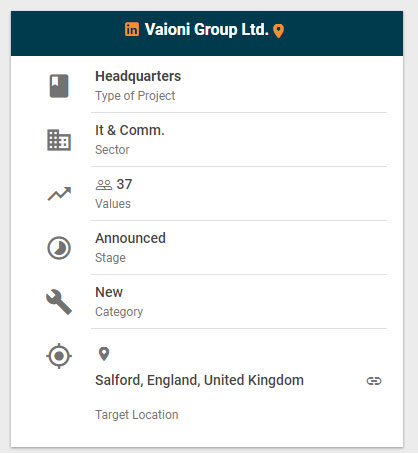Click the people icon next to 37
This screenshot has height=454, width=418.
coord(104,185)
